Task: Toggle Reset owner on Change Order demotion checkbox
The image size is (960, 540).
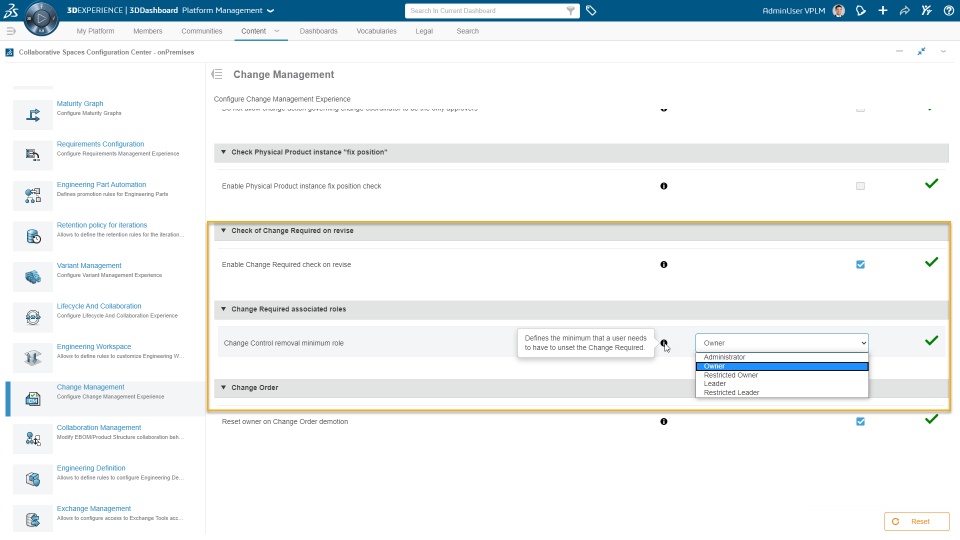Action: click(x=860, y=421)
